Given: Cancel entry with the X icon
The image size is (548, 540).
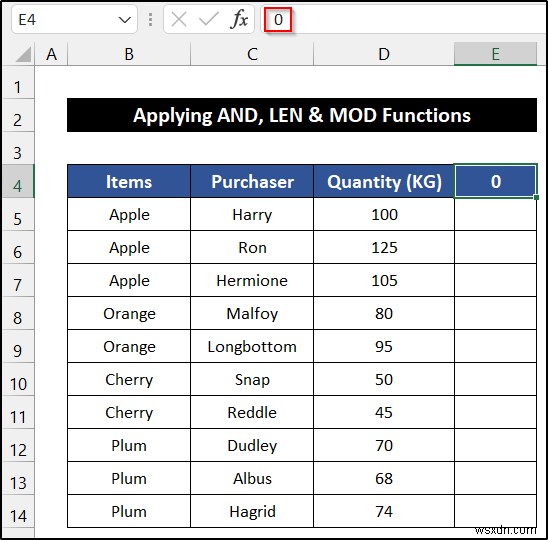Looking at the screenshot, I should click(x=179, y=20).
